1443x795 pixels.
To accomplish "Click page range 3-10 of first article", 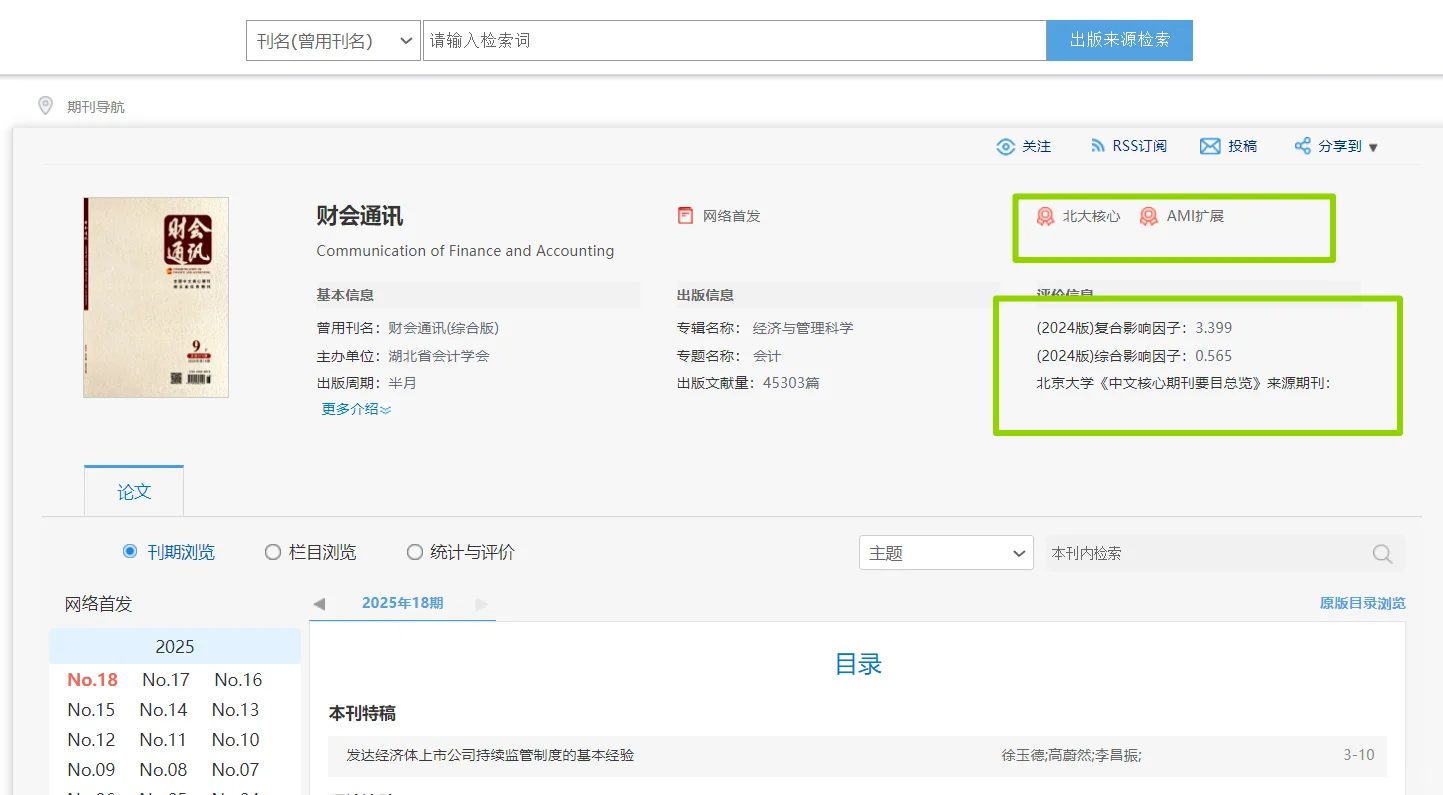I will pos(1359,755).
